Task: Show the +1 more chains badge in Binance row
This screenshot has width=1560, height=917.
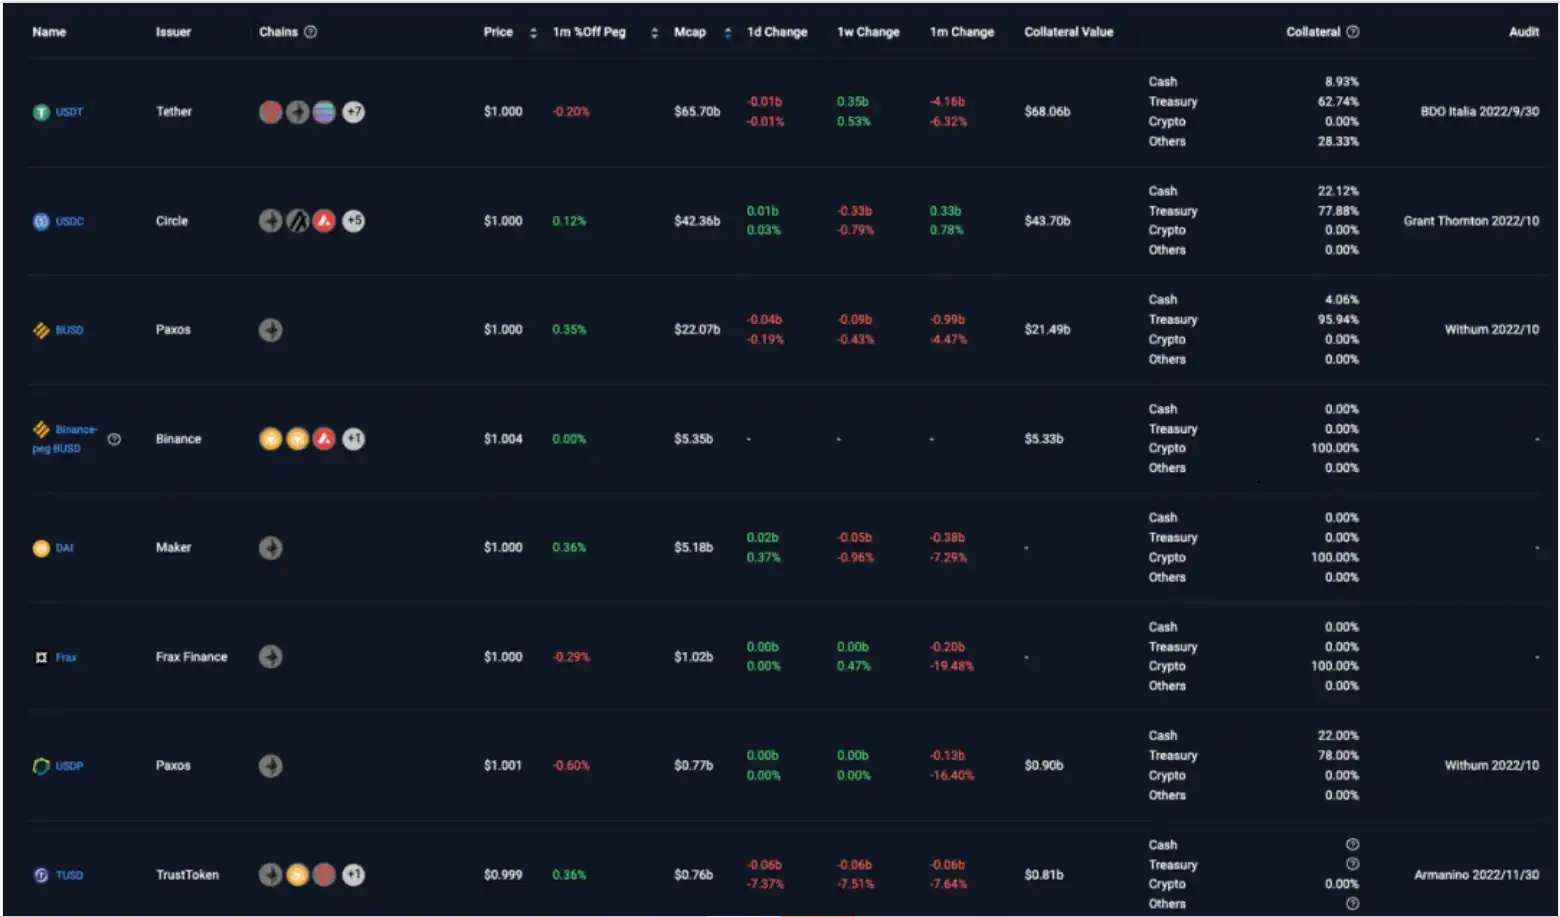Action: 353,439
